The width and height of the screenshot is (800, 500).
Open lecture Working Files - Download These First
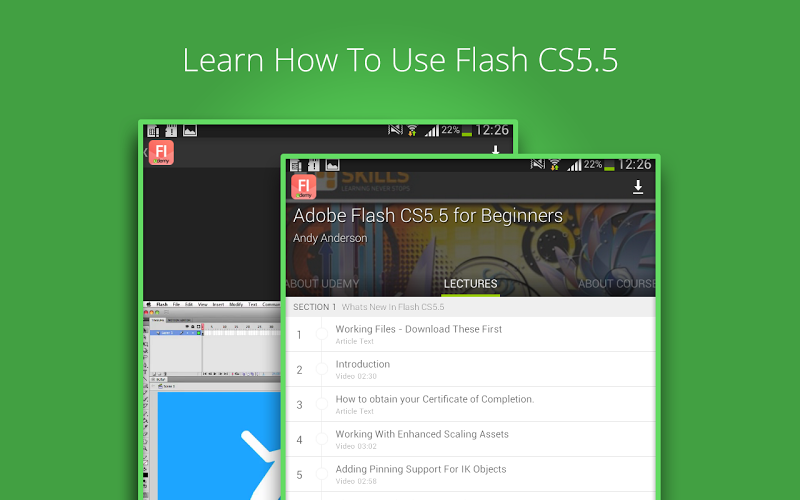point(470,335)
